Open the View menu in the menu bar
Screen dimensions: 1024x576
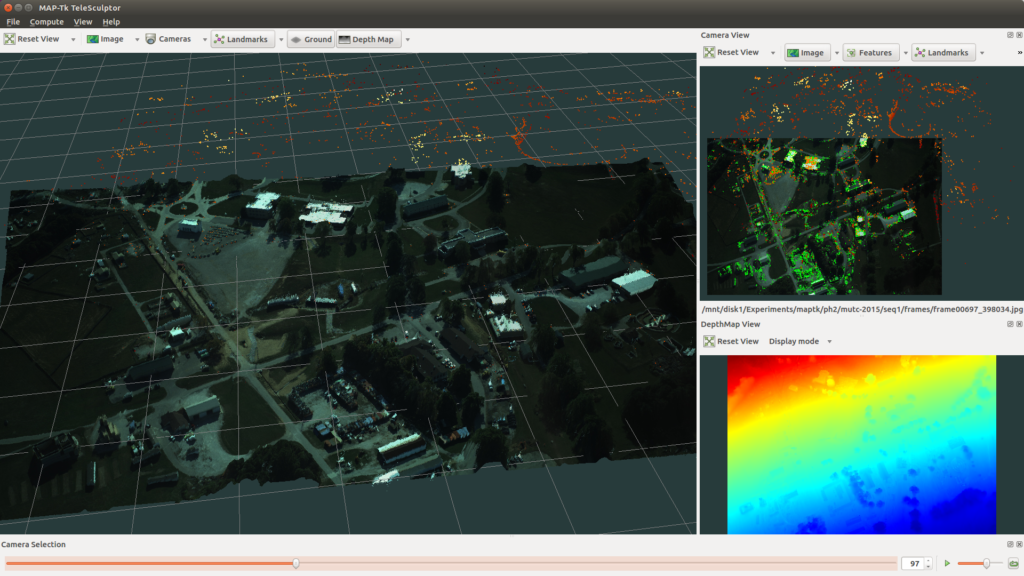pos(82,21)
